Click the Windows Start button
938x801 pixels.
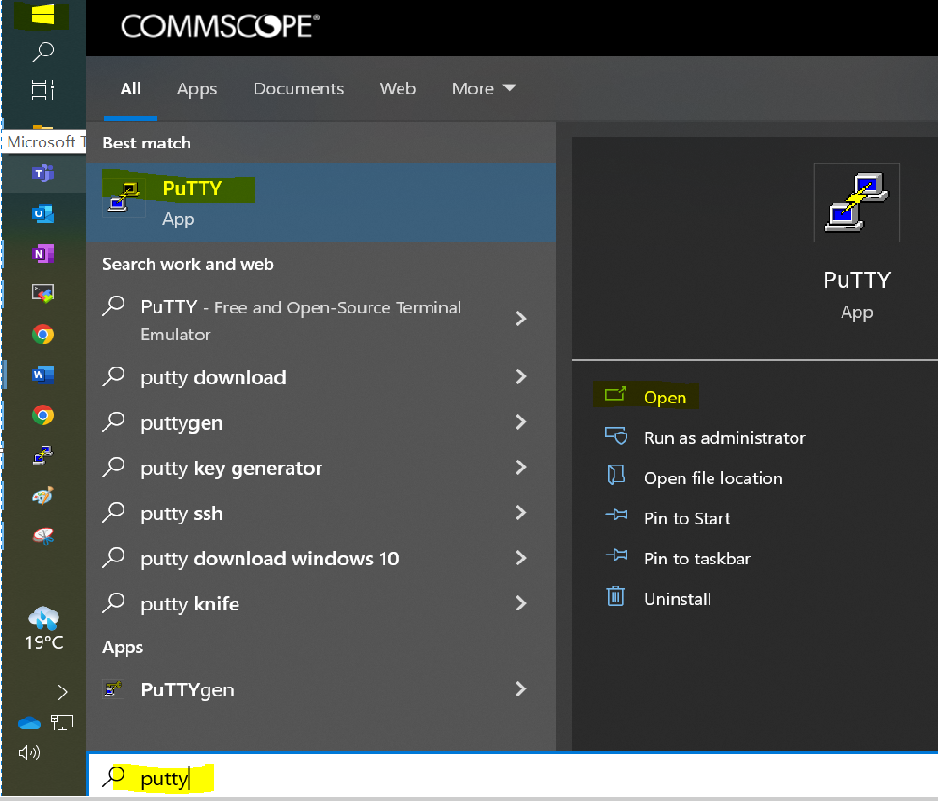42,15
